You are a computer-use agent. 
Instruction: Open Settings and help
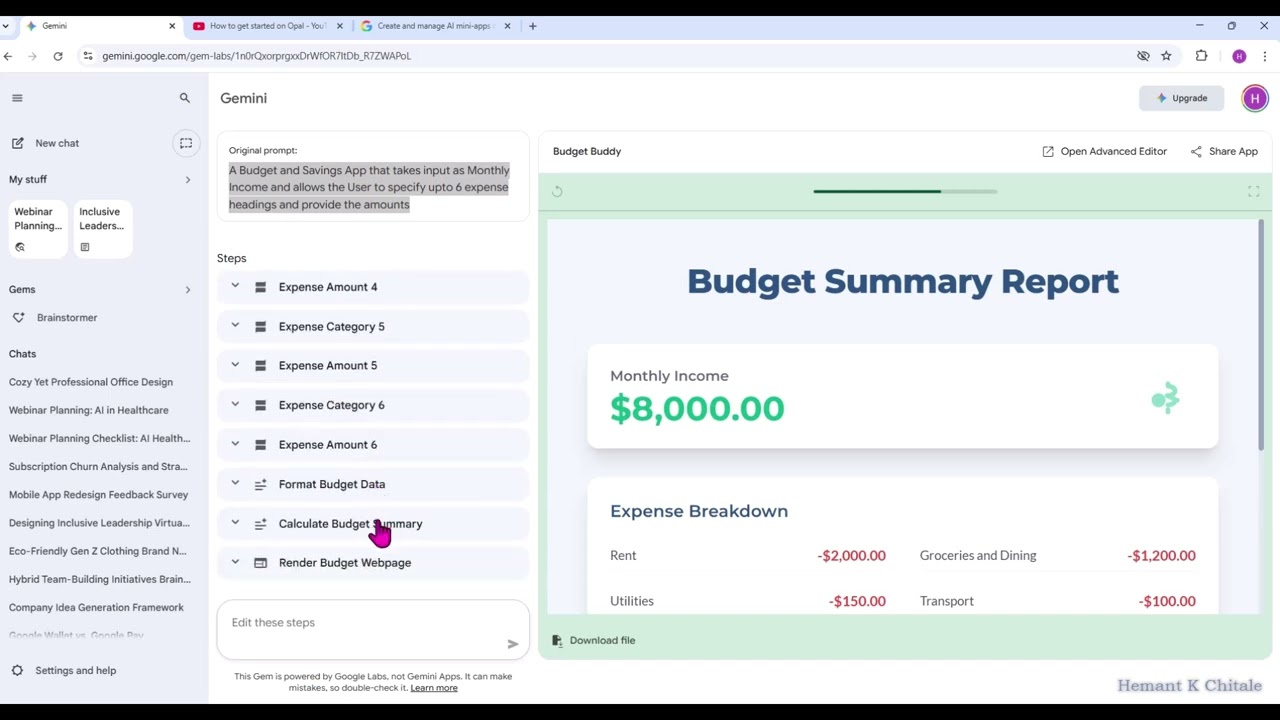click(x=64, y=670)
